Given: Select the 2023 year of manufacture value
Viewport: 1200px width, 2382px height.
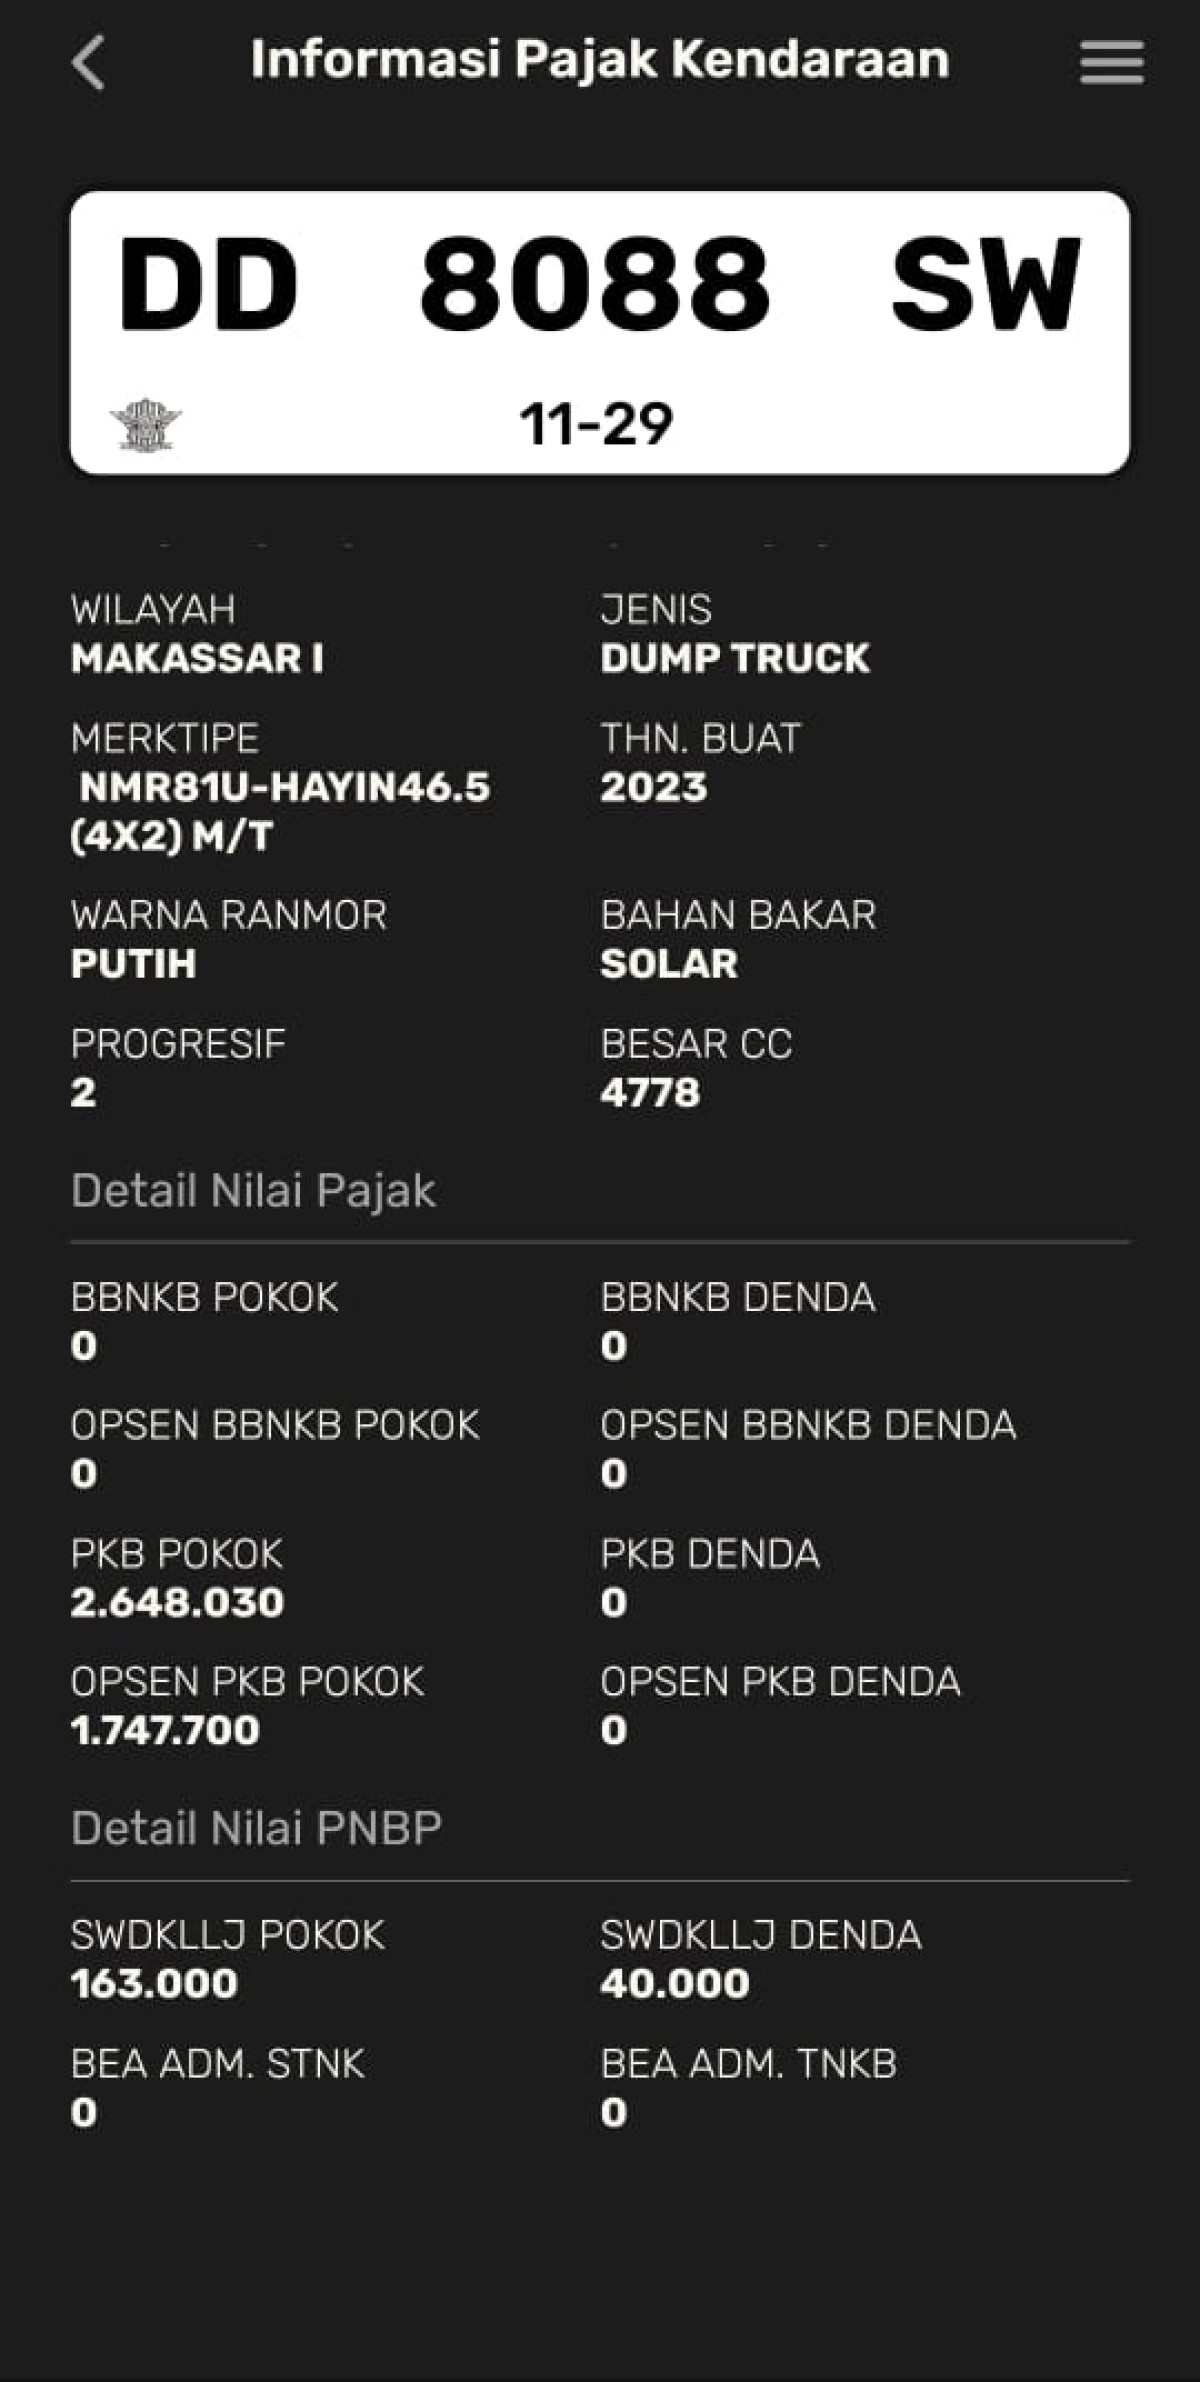Looking at the screenshot, I should [x=653, y=787].
